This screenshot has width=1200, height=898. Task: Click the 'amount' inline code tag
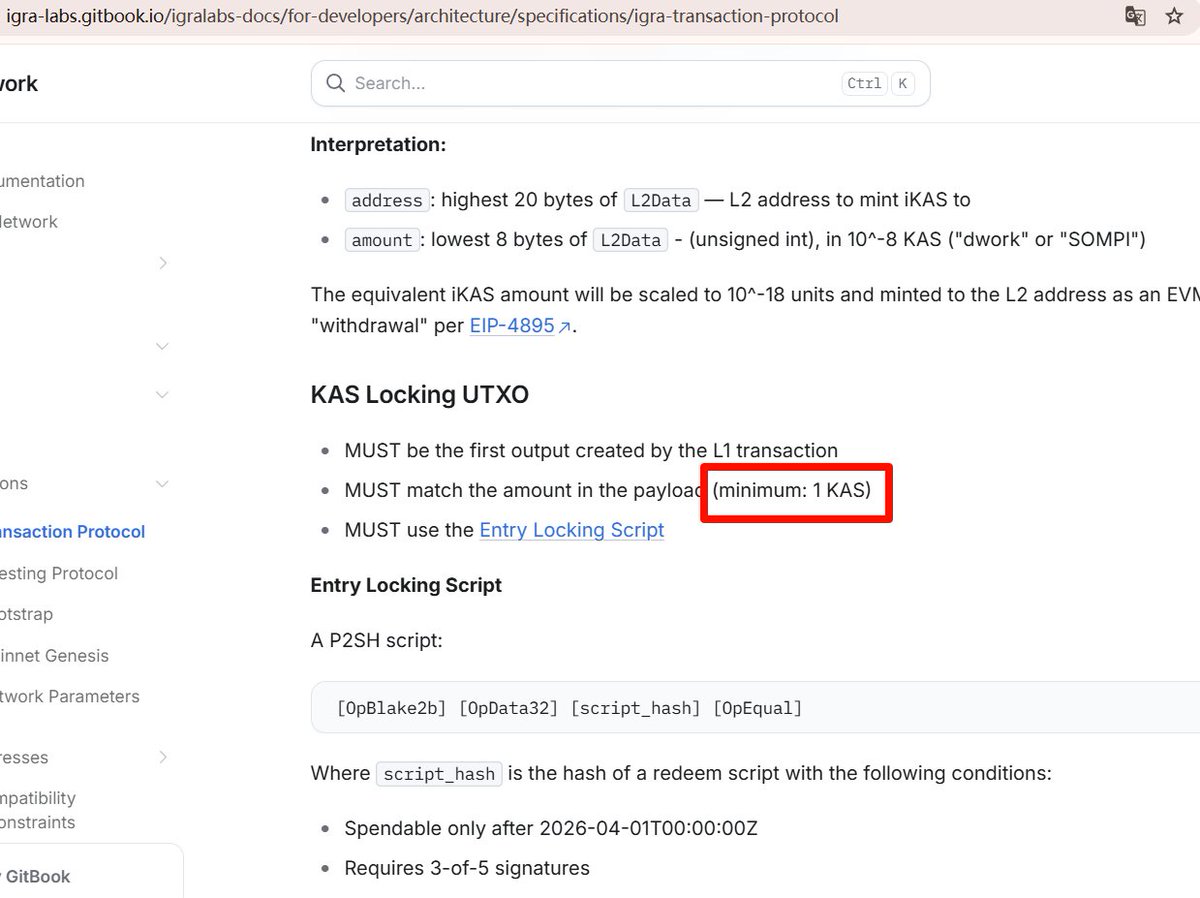pos(382,240)
